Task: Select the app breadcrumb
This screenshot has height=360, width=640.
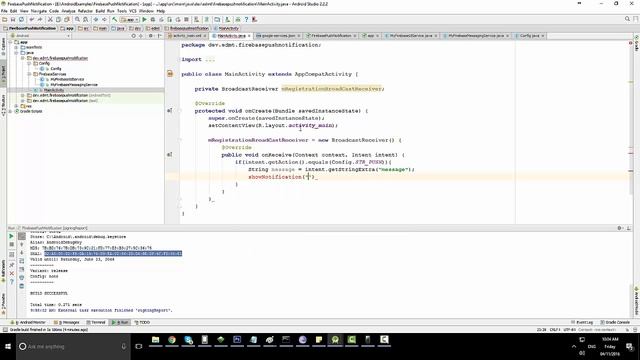Action: click(67, 28)
